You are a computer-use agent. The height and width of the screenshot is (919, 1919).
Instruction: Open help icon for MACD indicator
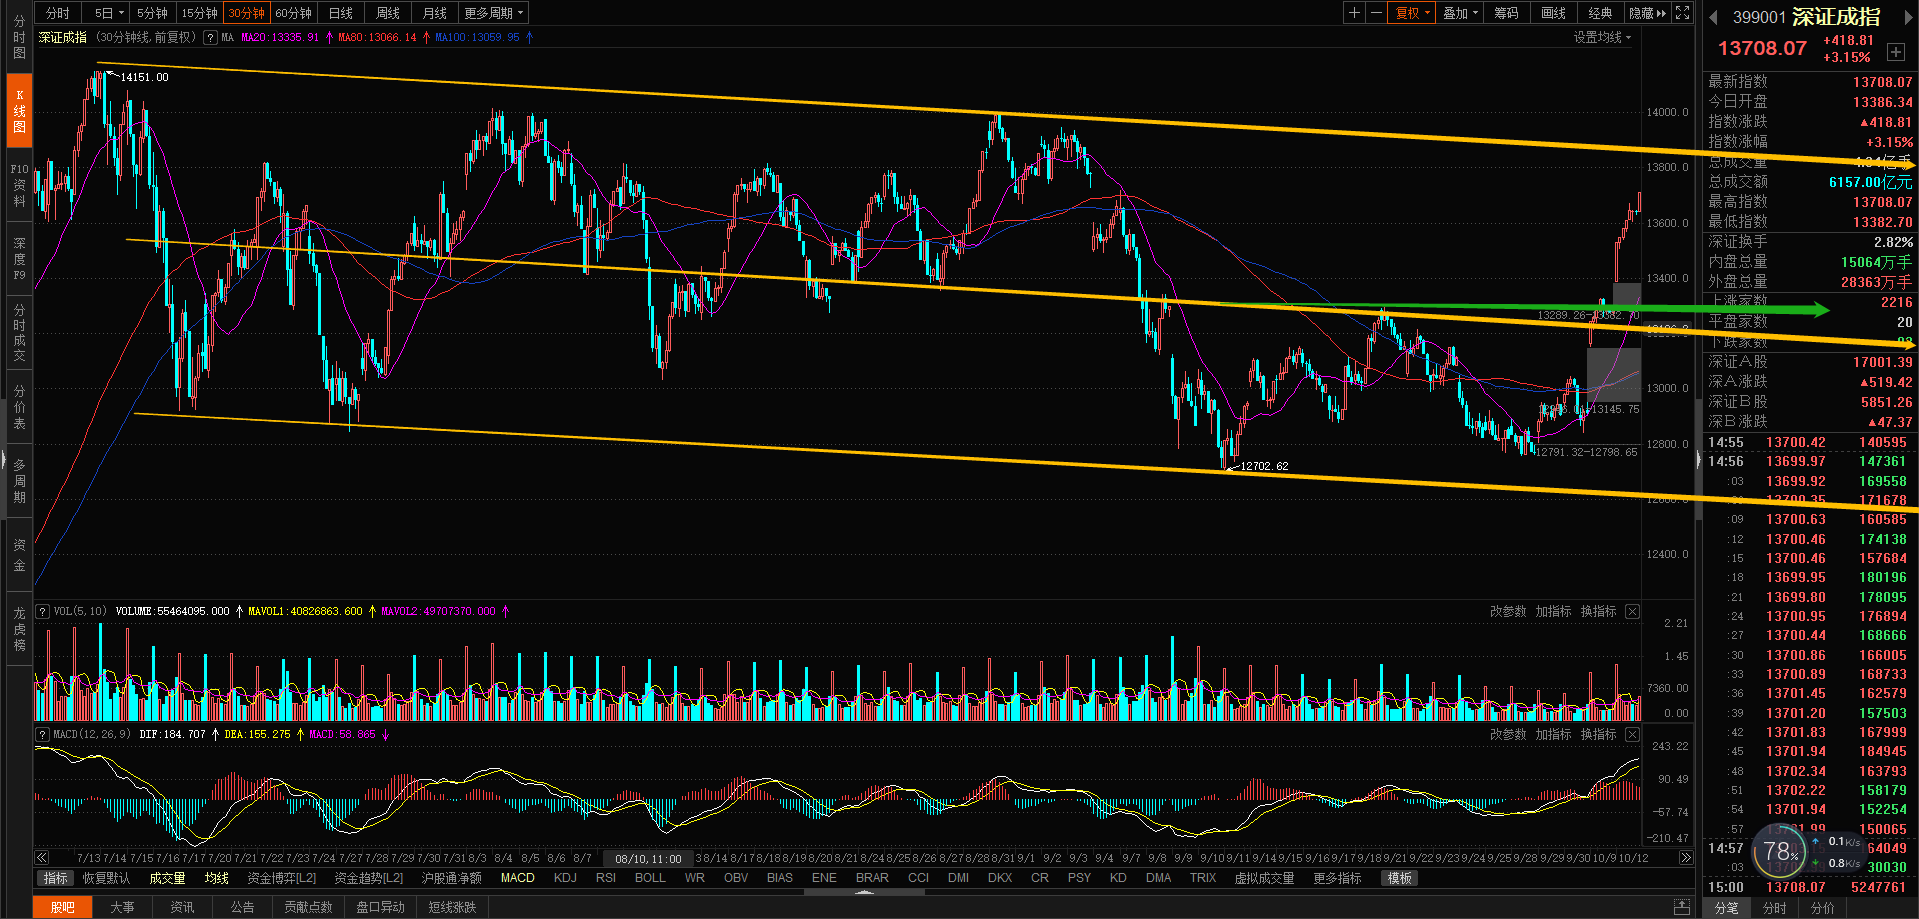[42, 734]
